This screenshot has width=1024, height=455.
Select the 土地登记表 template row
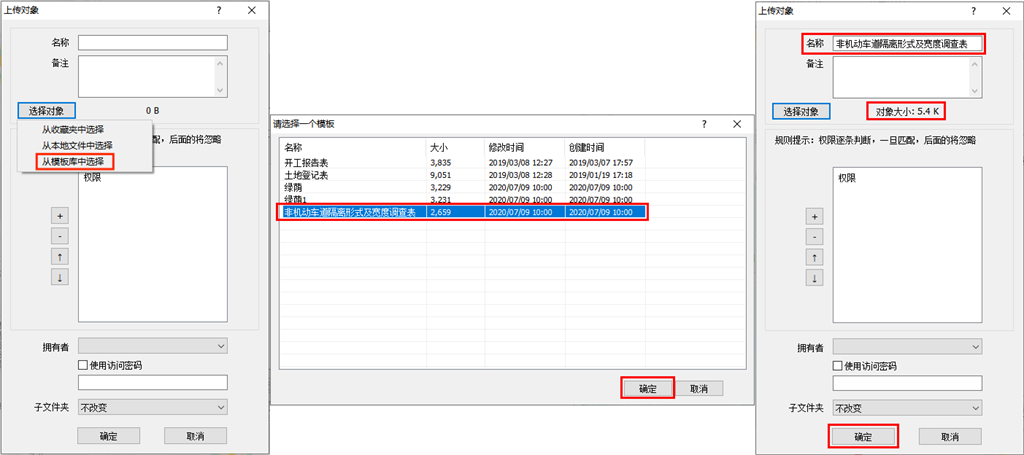pos(305,174)
